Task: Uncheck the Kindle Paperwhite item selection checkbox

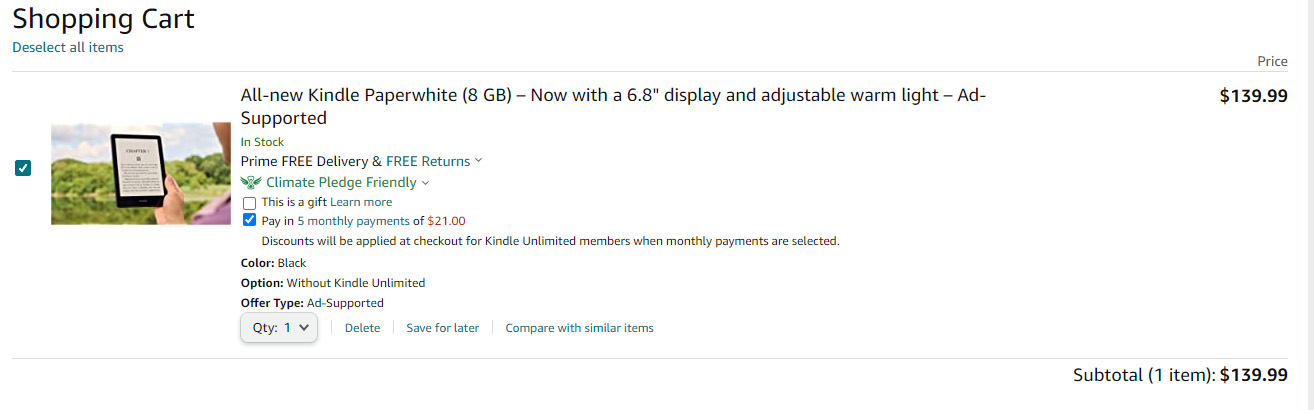Action: coord(23,168)
